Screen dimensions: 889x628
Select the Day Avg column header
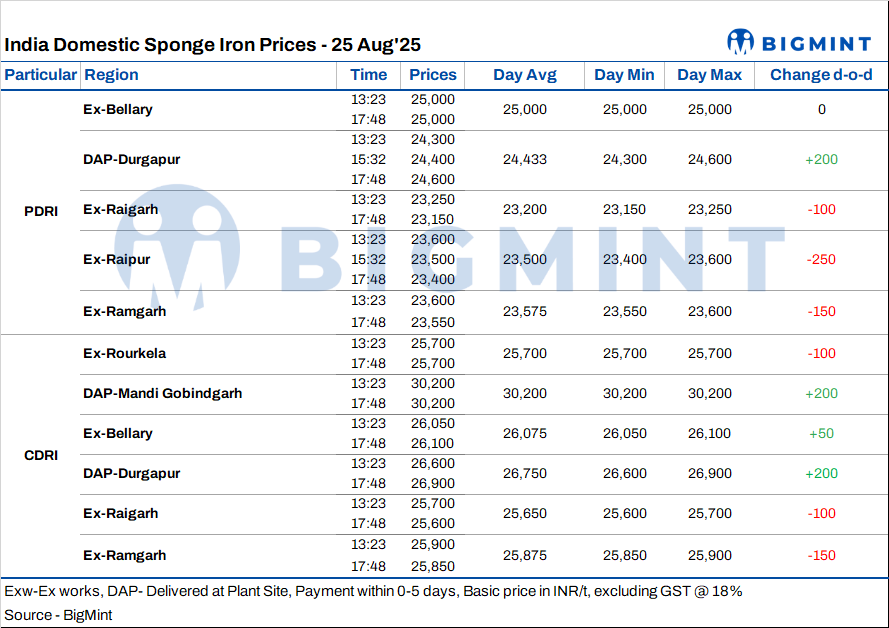point(525,75)
